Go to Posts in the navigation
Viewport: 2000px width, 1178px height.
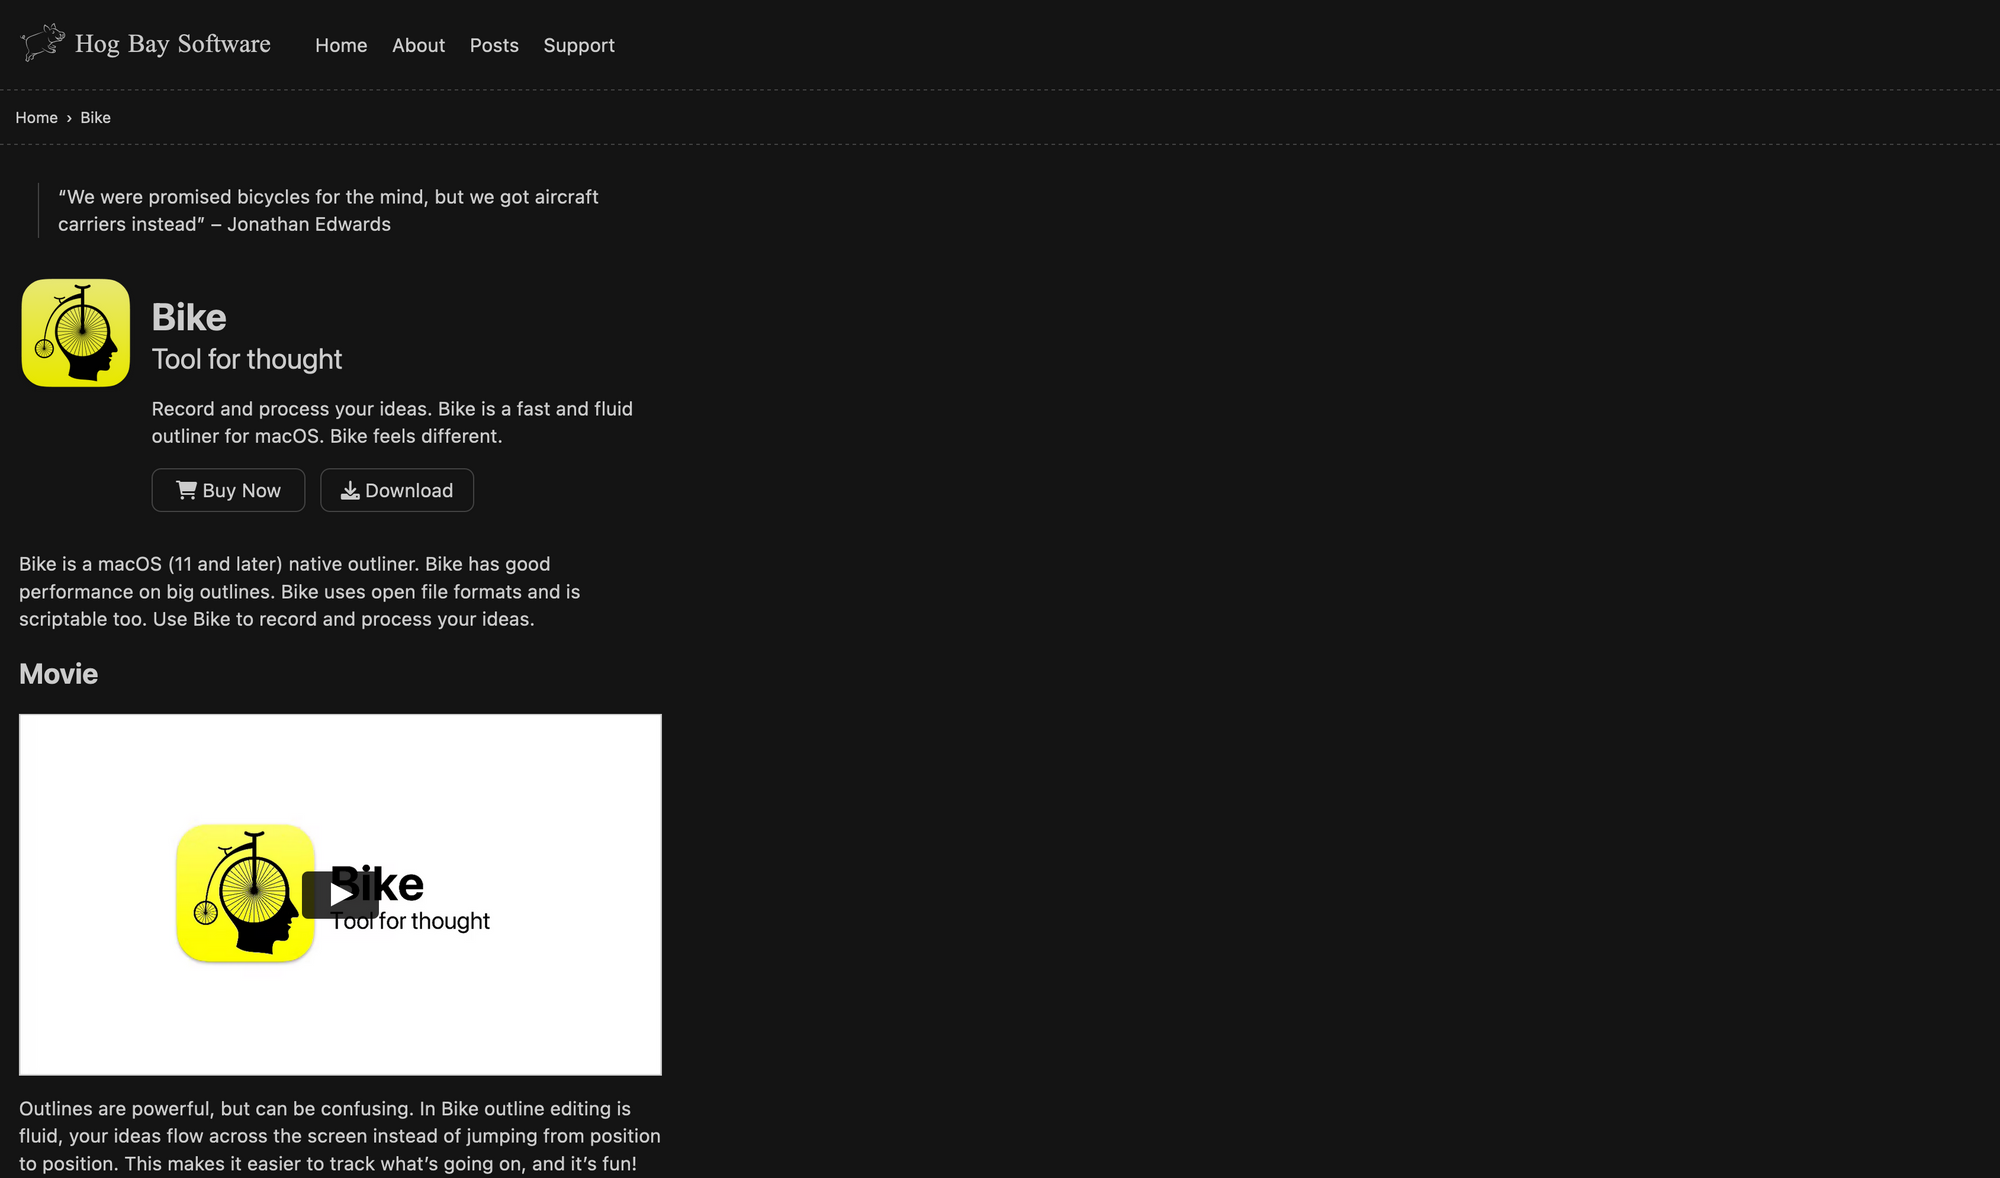[494, 45]
